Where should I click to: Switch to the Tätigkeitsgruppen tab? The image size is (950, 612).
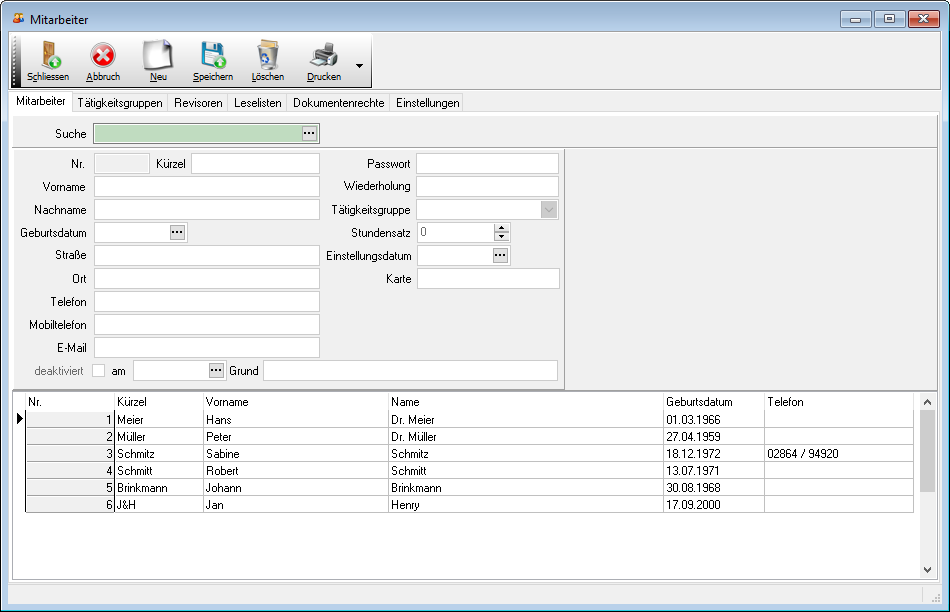[119, 103]
